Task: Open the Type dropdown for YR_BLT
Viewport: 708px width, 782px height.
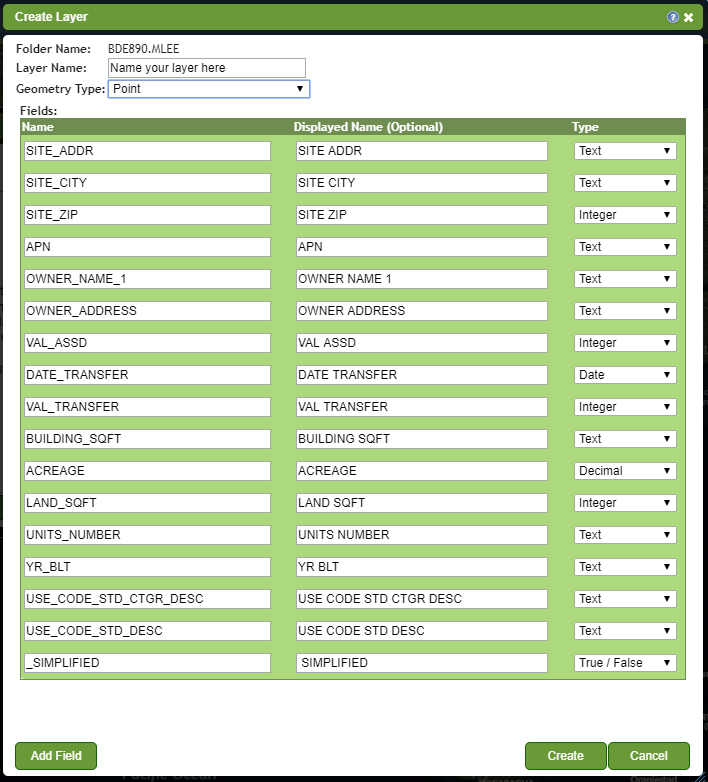Action: coord(625,567)
